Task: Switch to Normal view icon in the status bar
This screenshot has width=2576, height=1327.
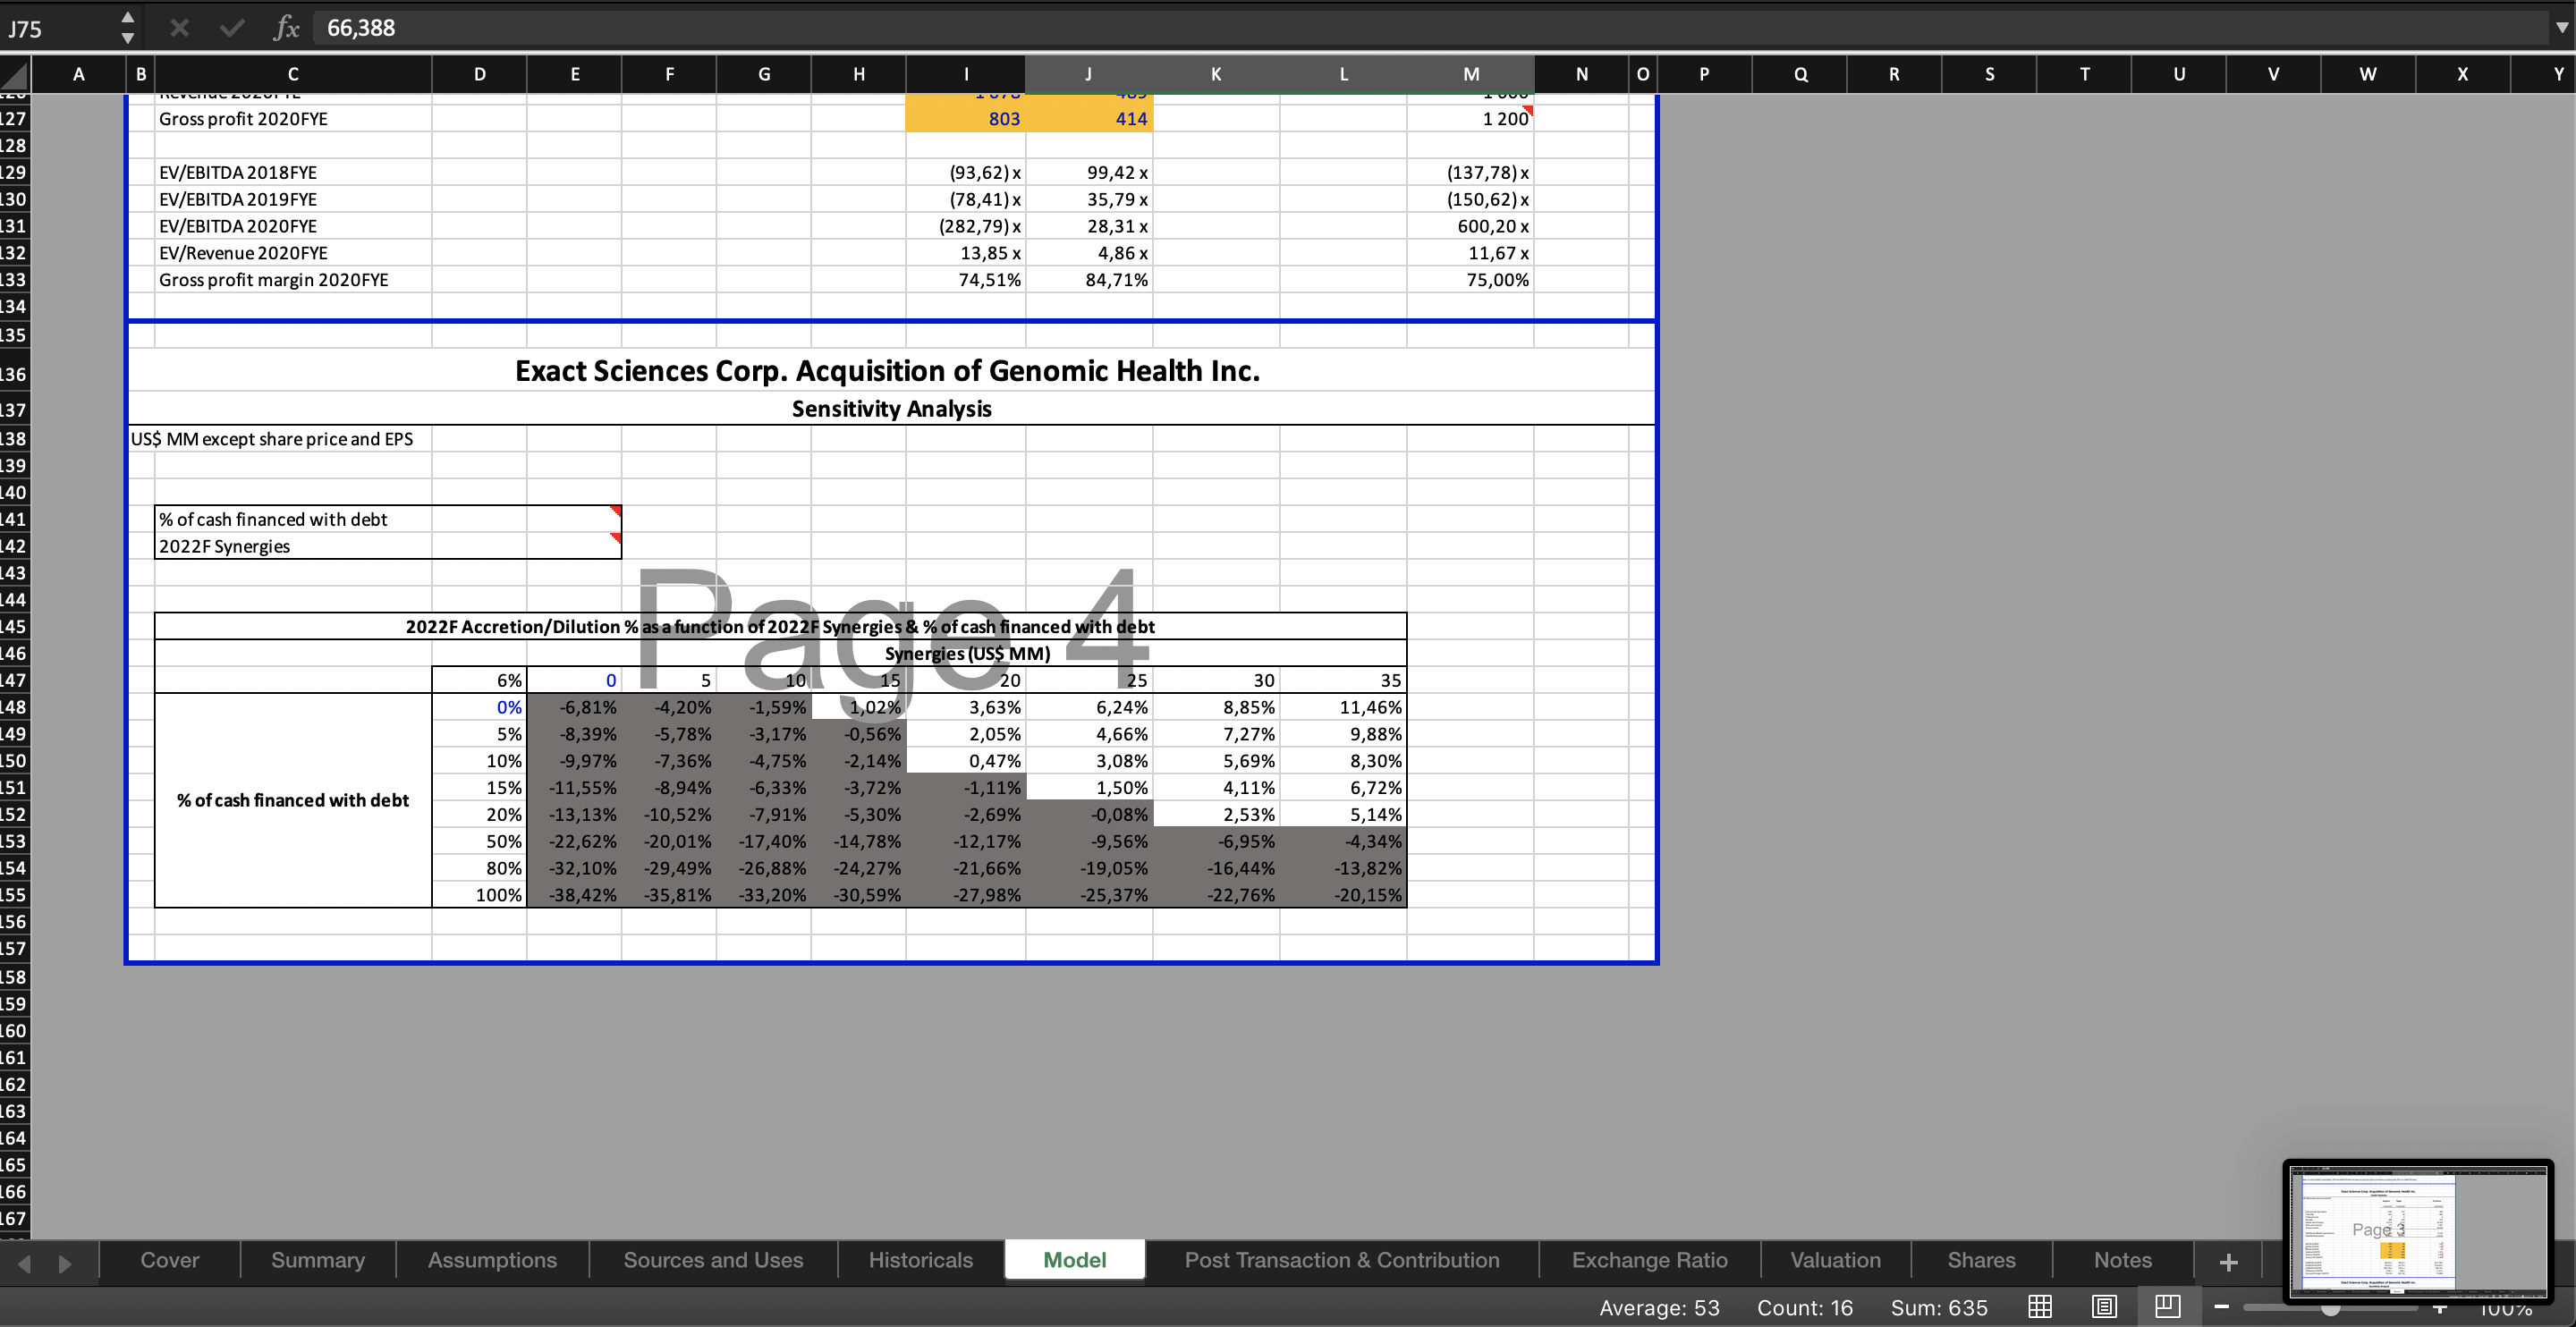Action: tap(2040, 1306)
